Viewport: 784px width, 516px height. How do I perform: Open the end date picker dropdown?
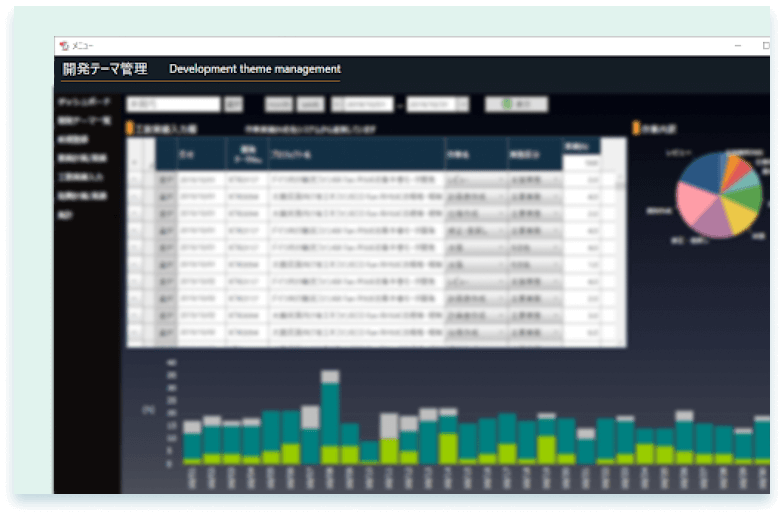[x=464, y=104]
